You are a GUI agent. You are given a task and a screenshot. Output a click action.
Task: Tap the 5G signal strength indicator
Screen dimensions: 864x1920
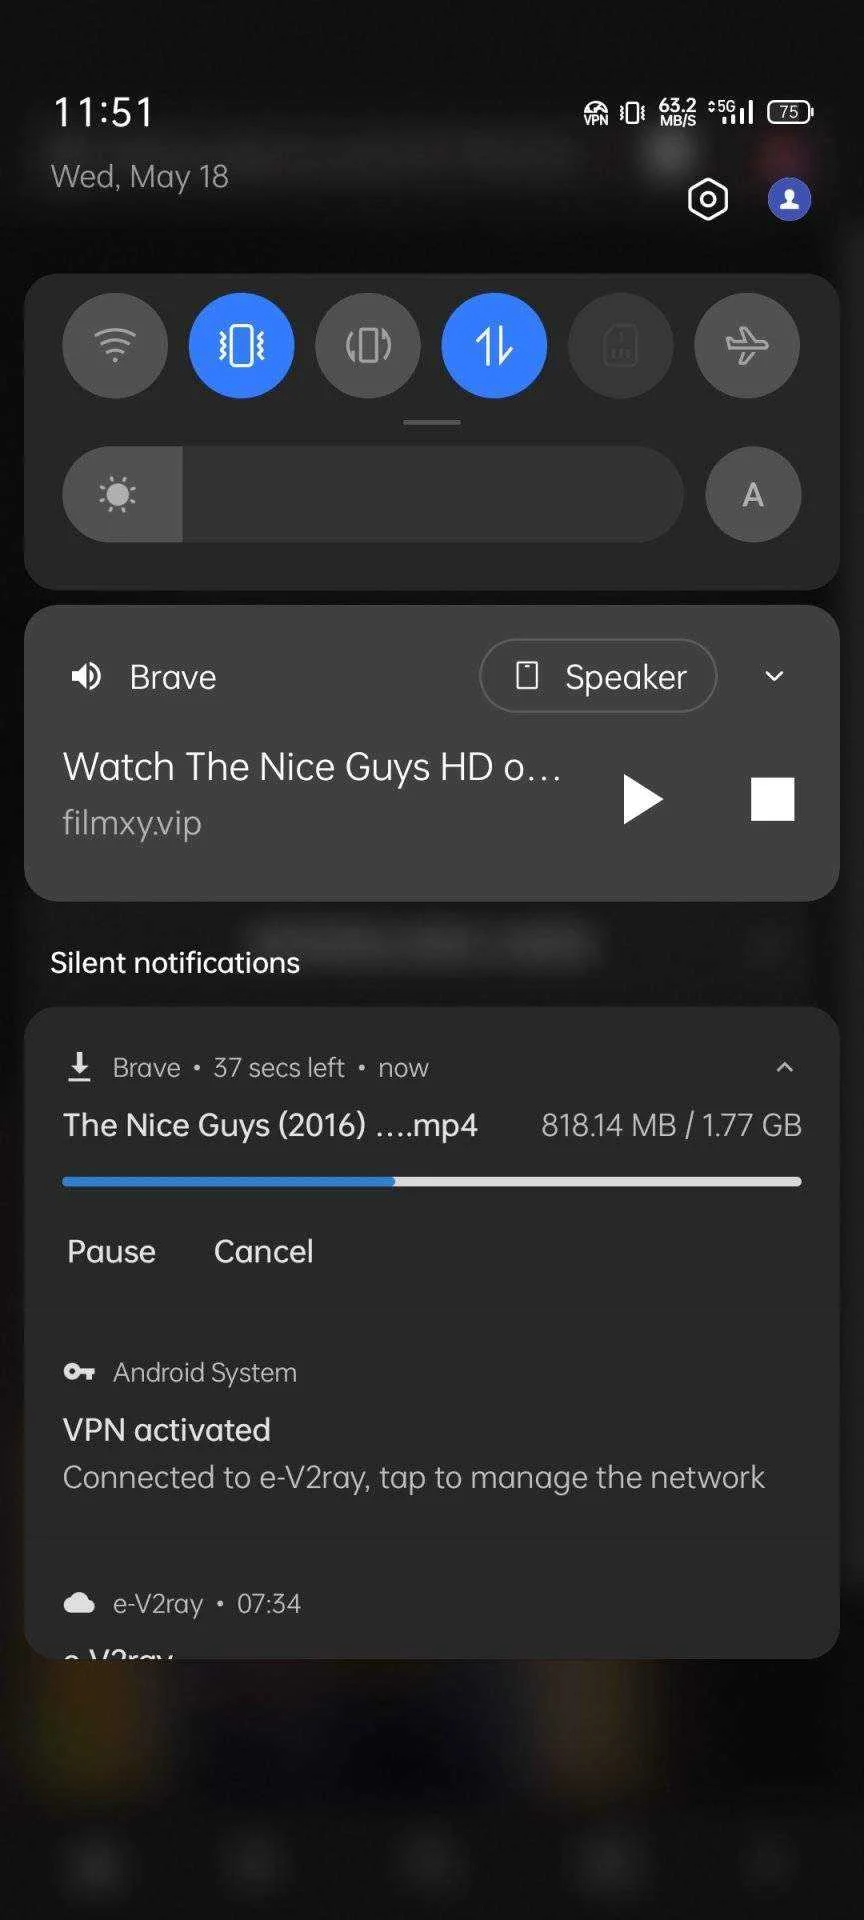pos(731,112)
